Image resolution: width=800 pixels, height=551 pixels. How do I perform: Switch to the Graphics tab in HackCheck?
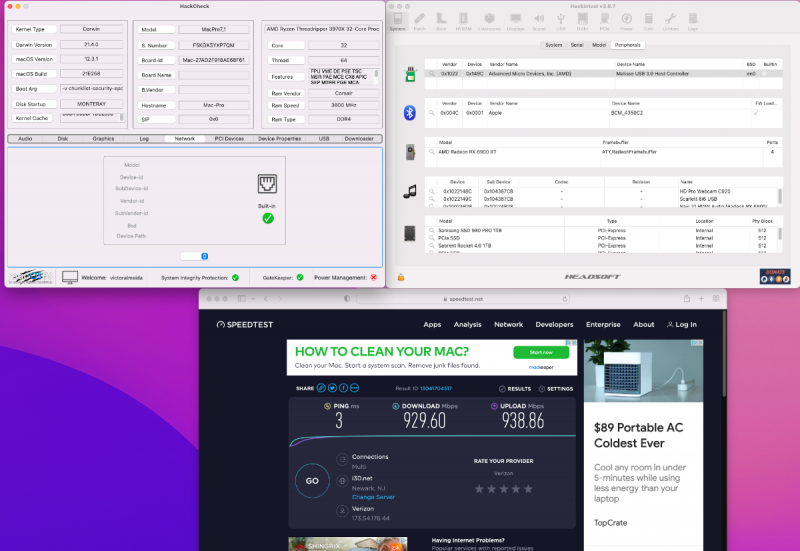click(104, 139)
